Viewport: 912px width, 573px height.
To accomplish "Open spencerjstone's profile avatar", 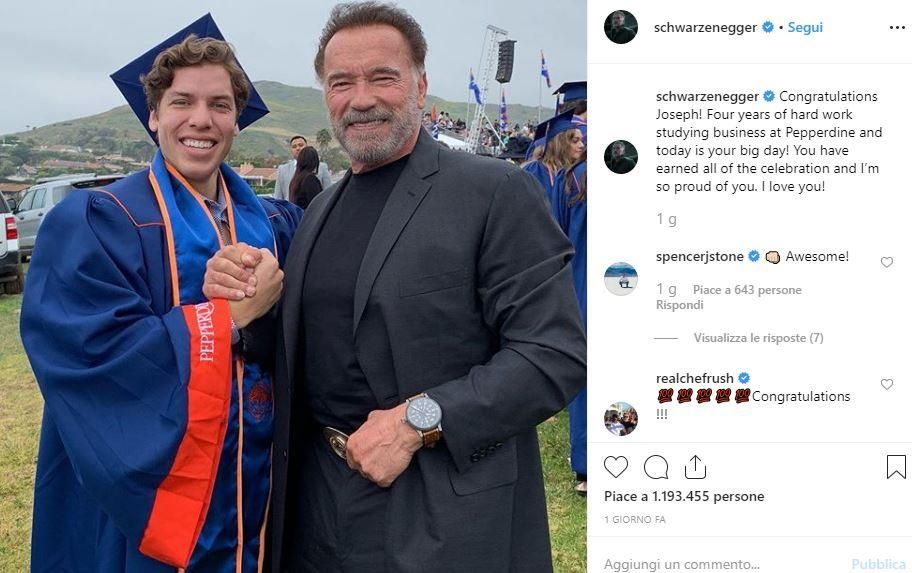I will point(621,279).
